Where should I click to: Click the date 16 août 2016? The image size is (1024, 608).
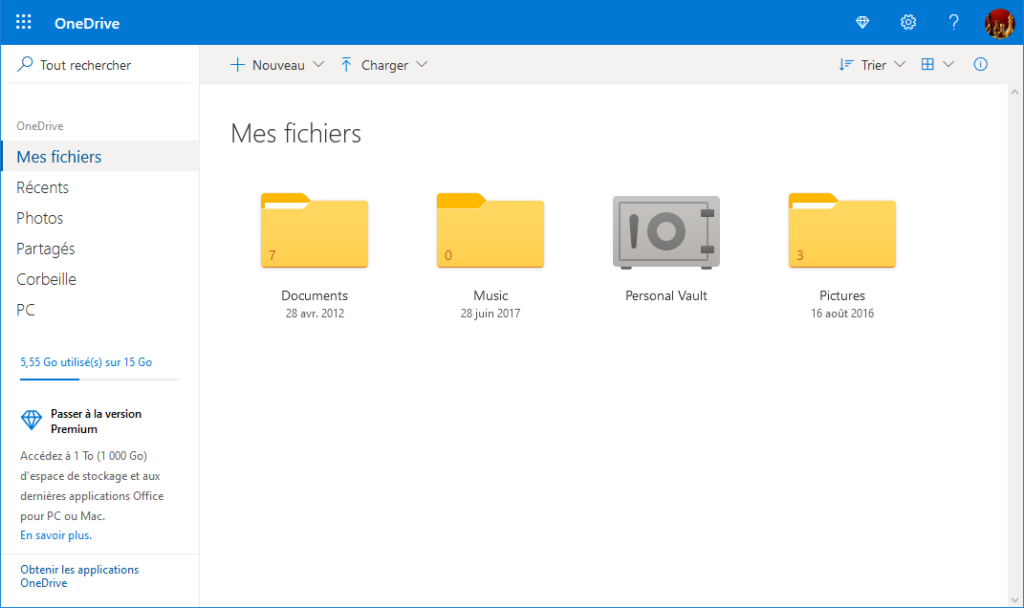(x=842, y=313)
